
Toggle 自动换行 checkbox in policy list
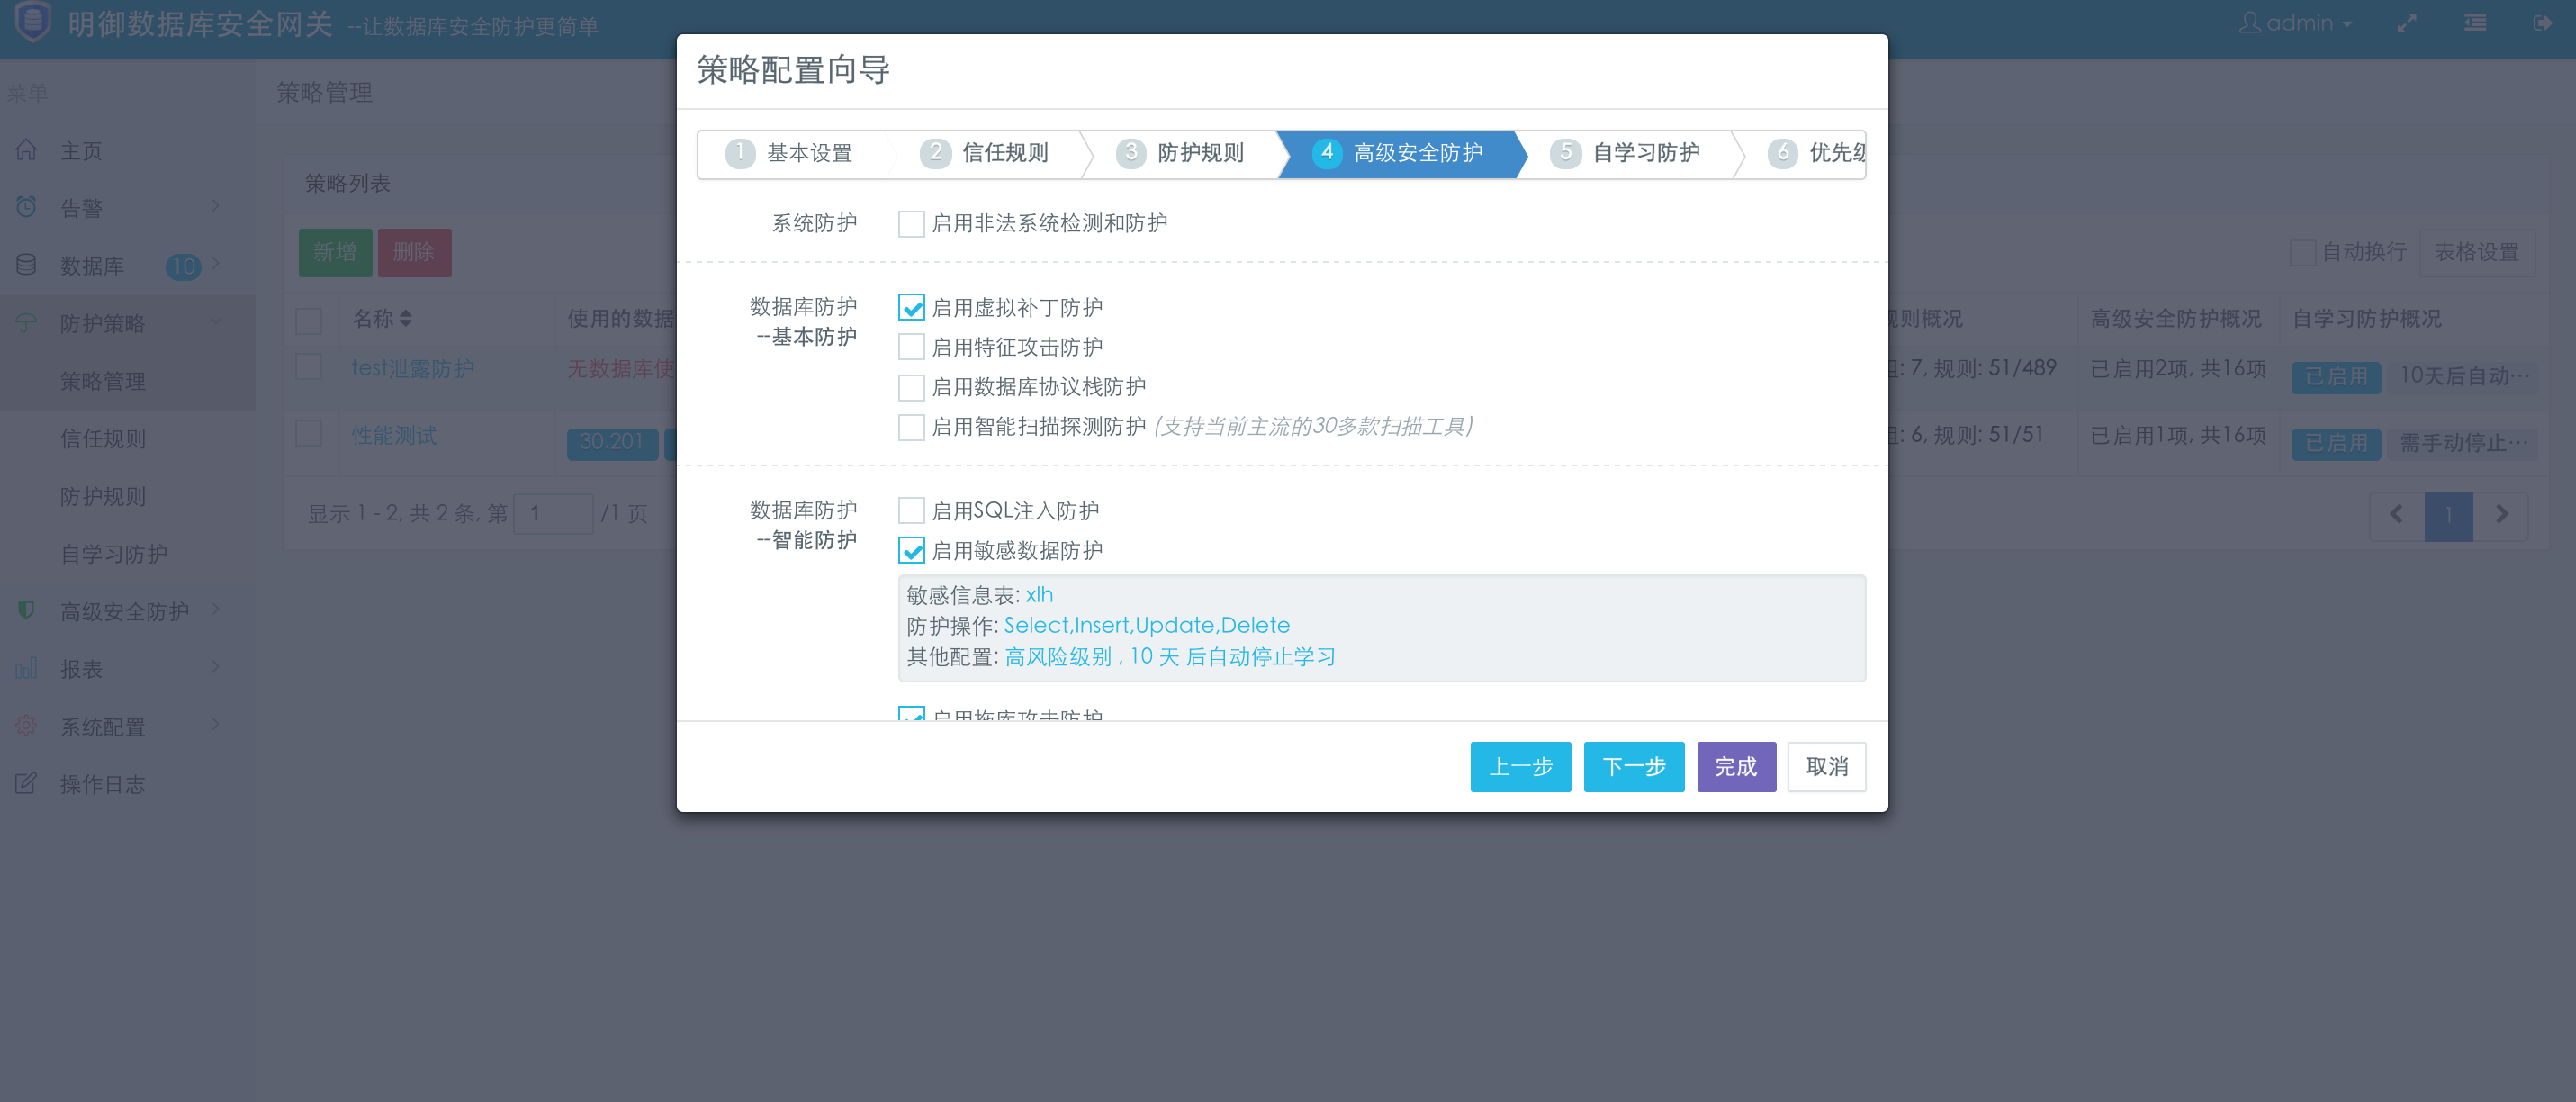coord(2302,252)
